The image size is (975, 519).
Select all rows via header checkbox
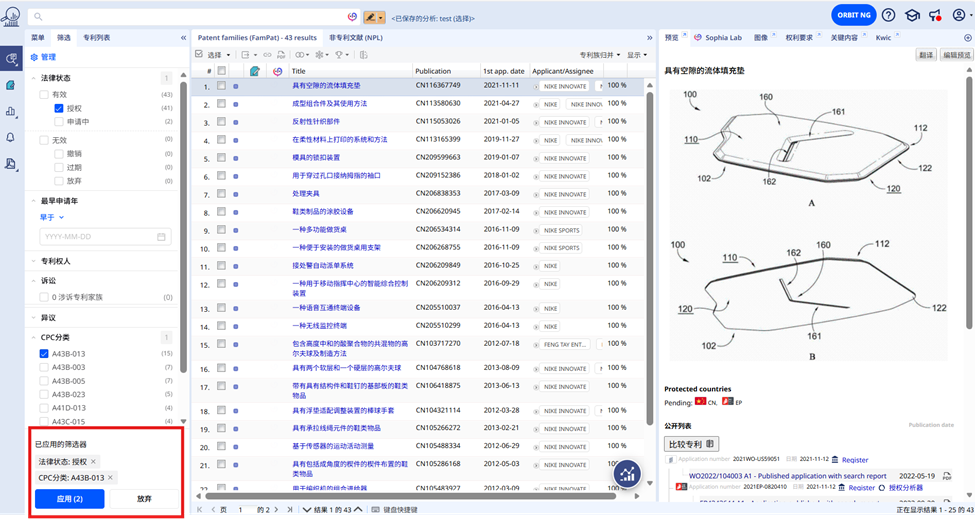click(221, 71)
